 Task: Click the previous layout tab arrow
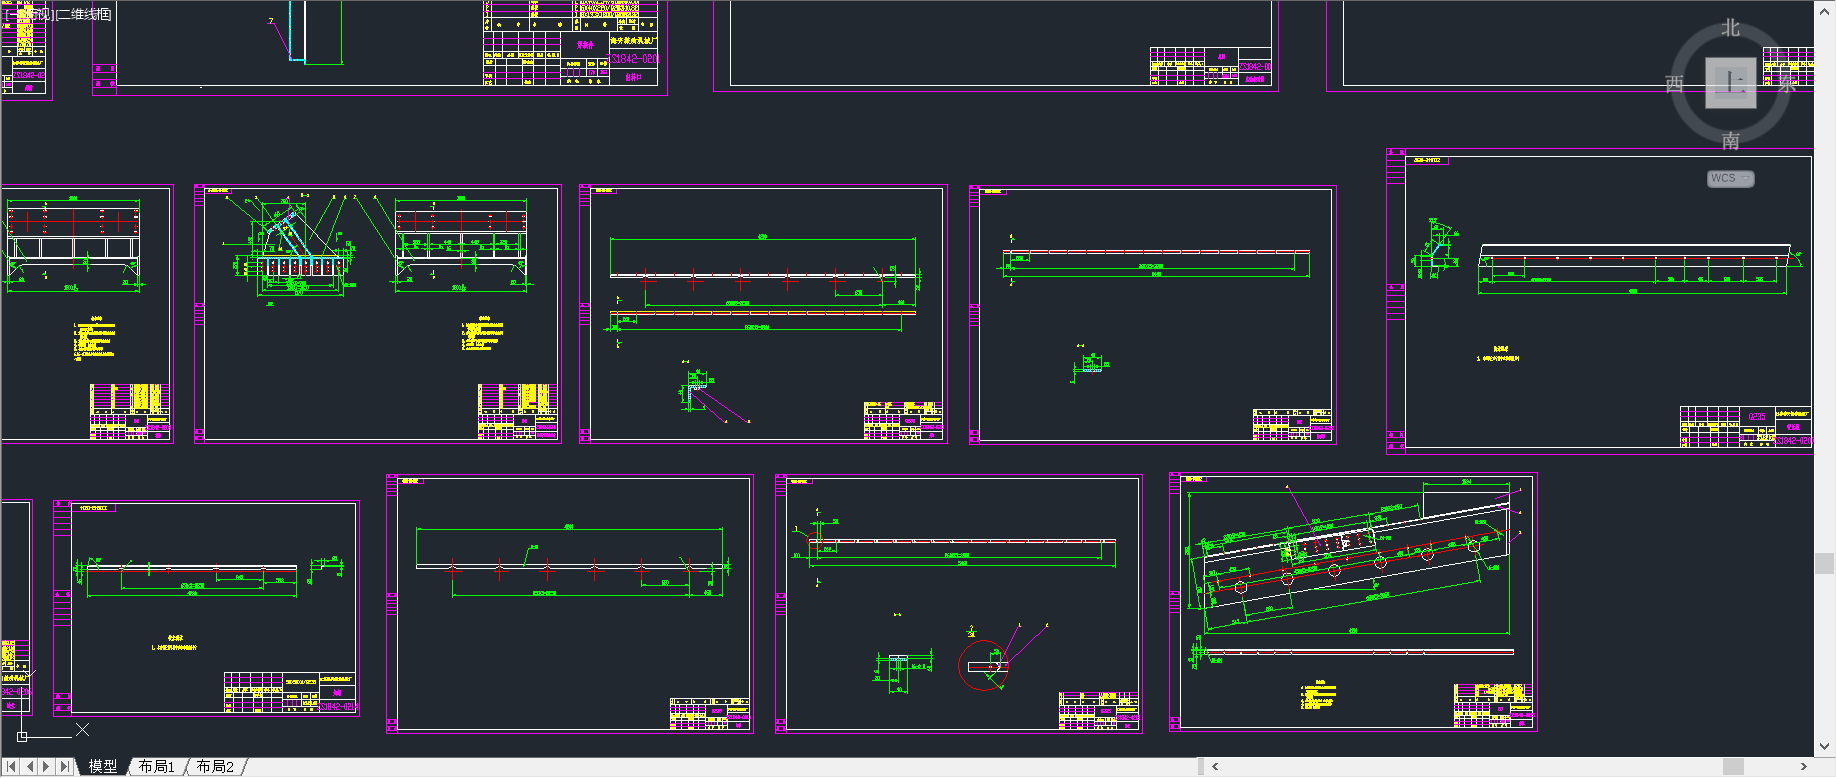pos(30,767)
